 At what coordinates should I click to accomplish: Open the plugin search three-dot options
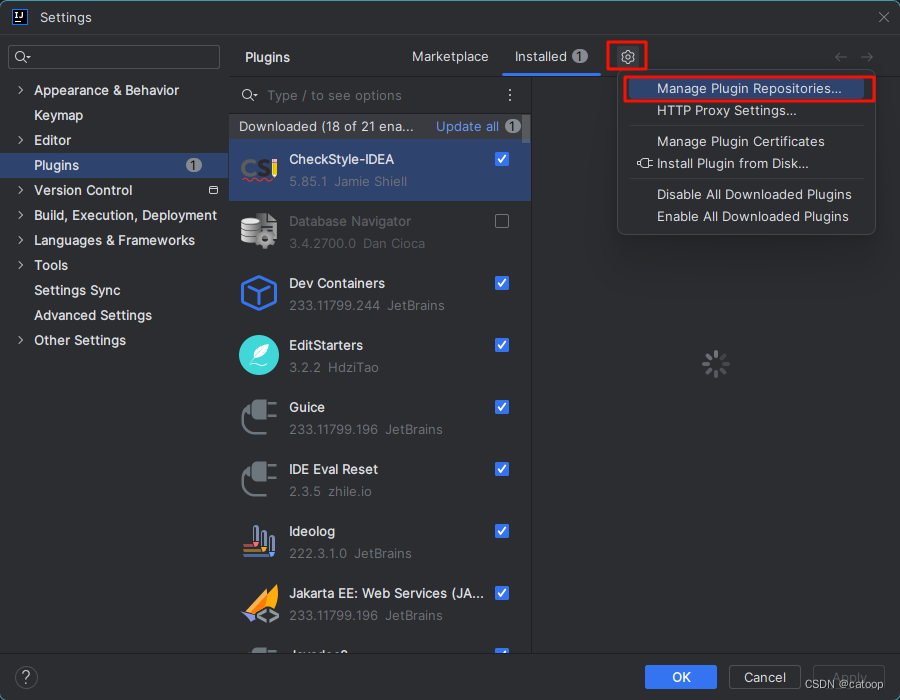tap(510, 95)
